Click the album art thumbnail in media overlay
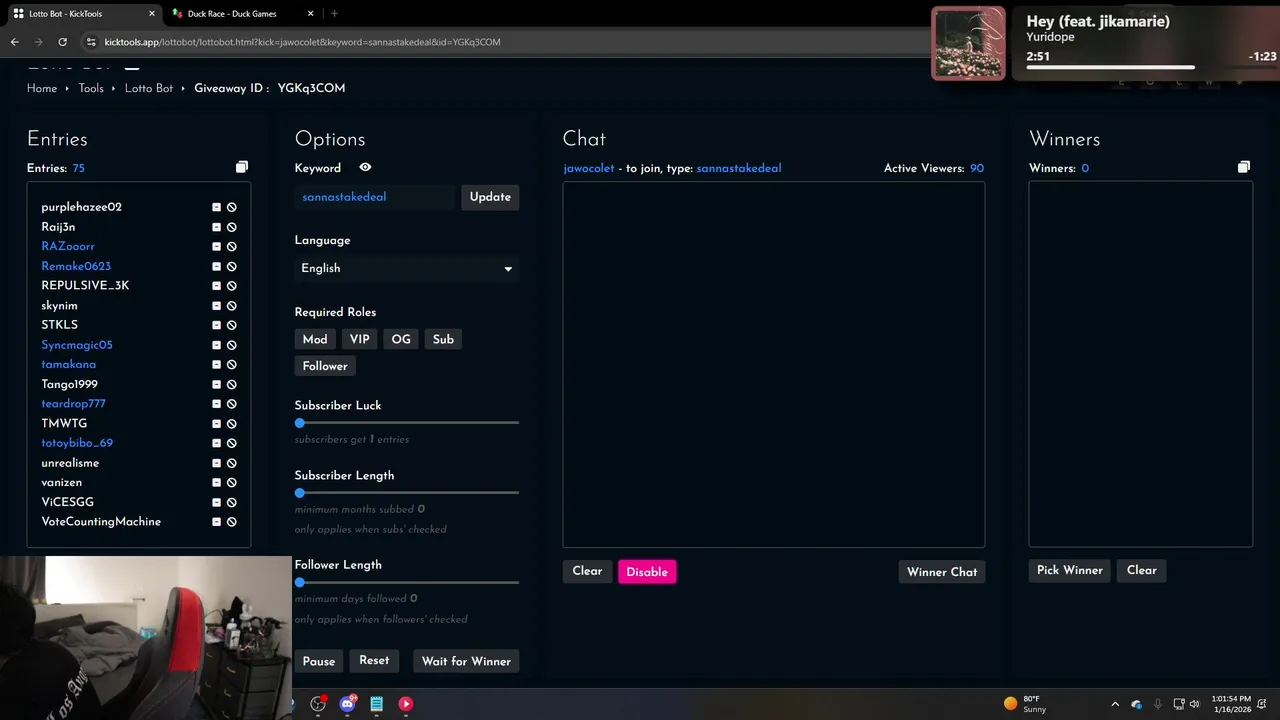1280x720 pixels. click(968, 43)
